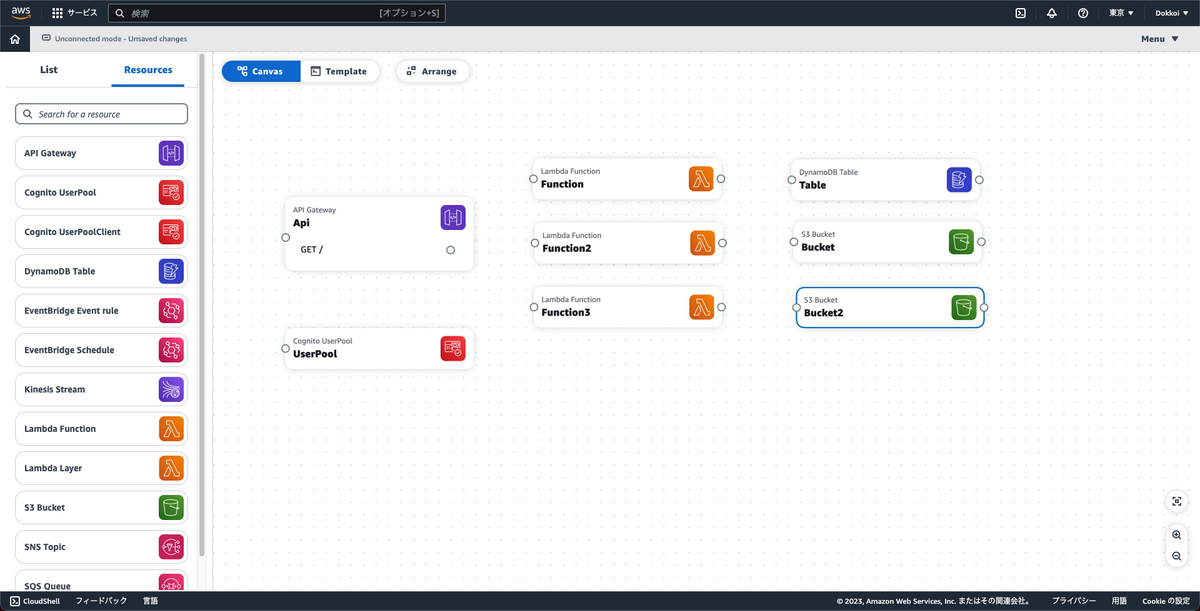Add DynamoDB Table resource from palette
The width and height of the screenshot is (1200, 611).
point(101,271)
